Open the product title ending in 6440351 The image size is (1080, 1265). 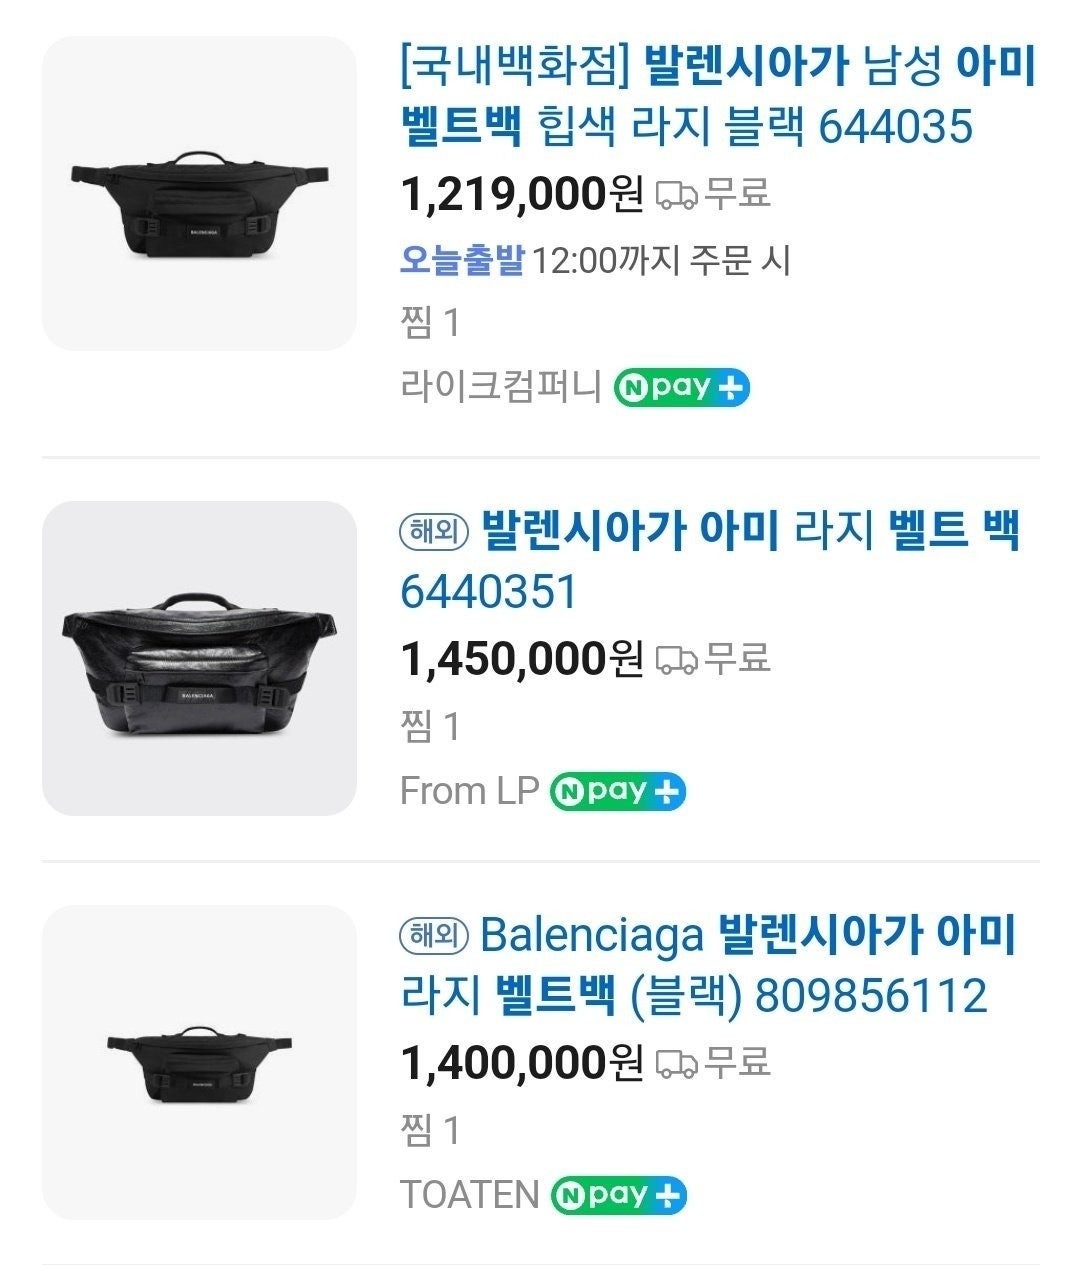[710, 560]
